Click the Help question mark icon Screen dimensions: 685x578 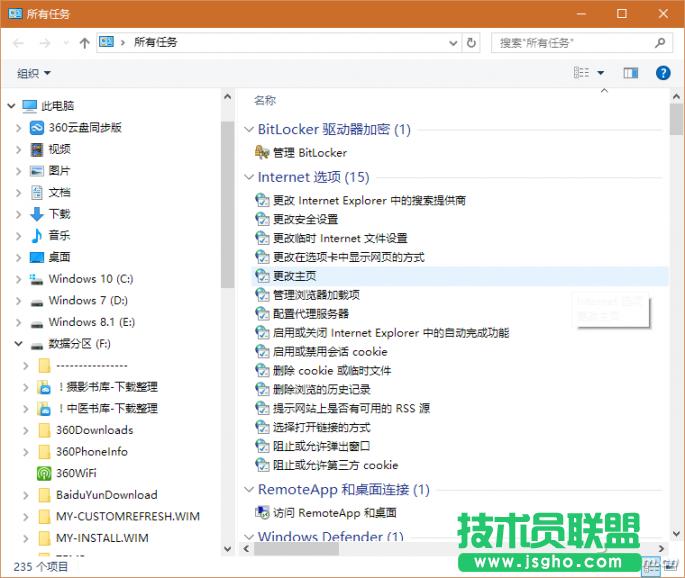point(662,73)
